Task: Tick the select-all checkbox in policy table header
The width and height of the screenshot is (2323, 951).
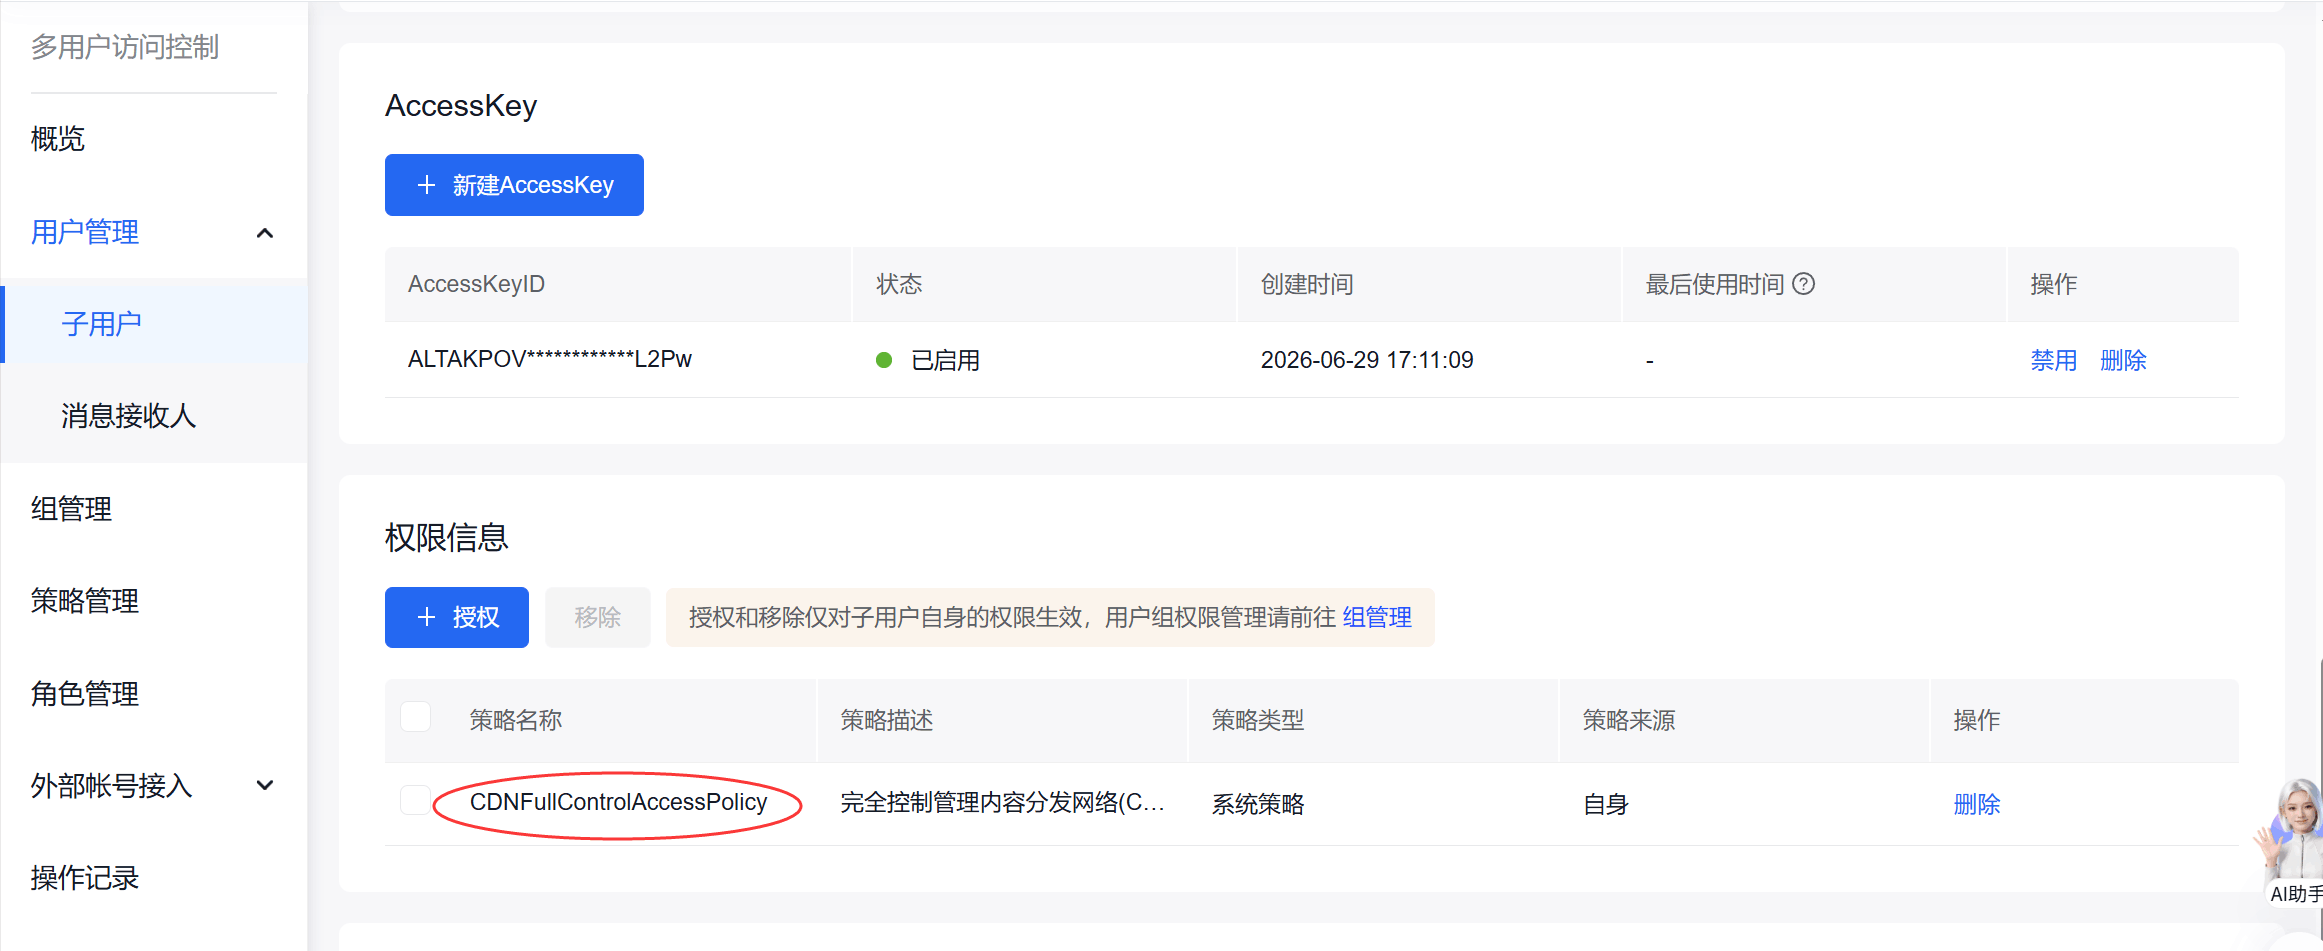Action: click(415, 717)
